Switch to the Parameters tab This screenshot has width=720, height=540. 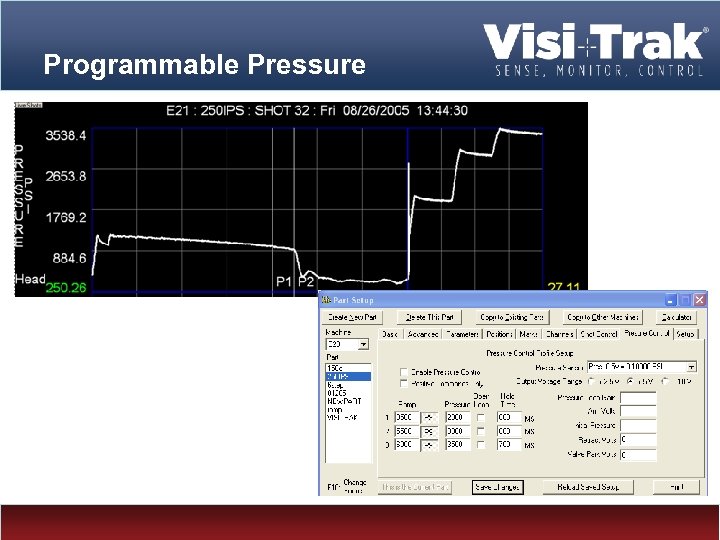(x=462, y=334)
